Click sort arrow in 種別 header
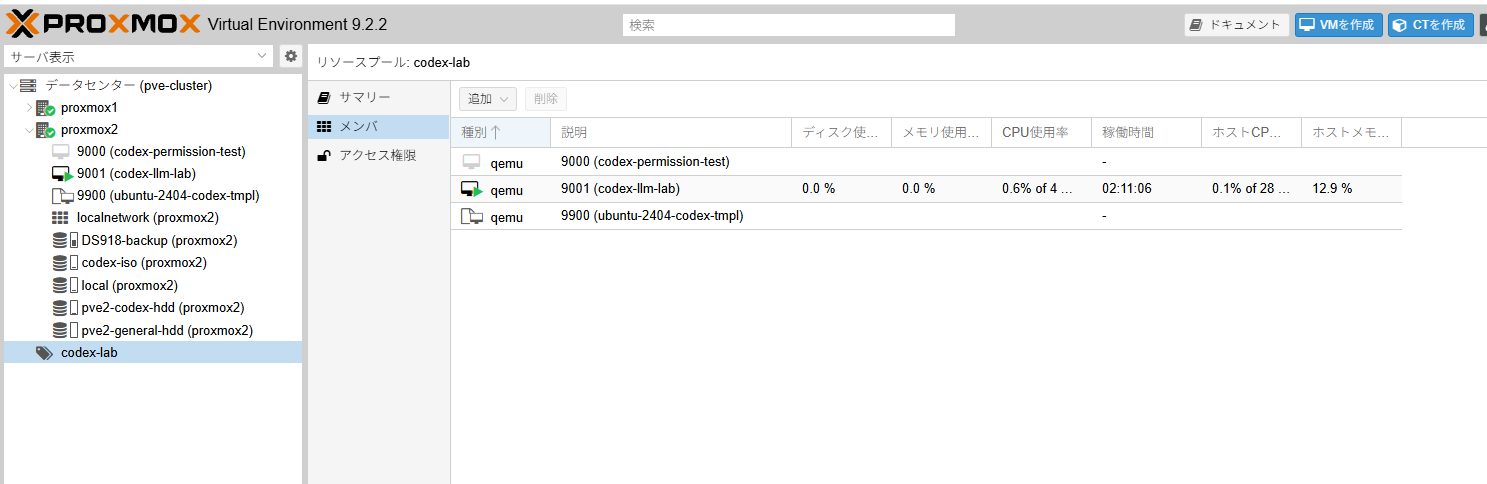 coord(495,132)
